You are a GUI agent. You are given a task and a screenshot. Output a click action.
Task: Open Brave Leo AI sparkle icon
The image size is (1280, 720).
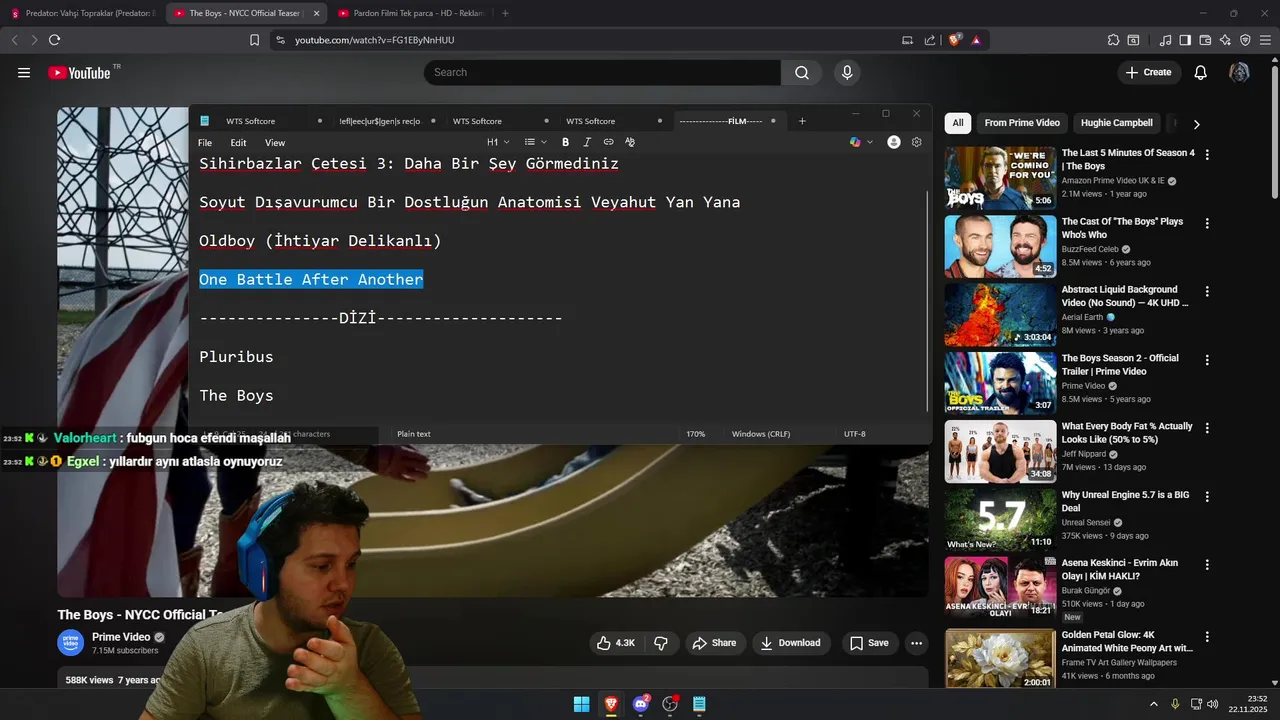(1225, 40)
